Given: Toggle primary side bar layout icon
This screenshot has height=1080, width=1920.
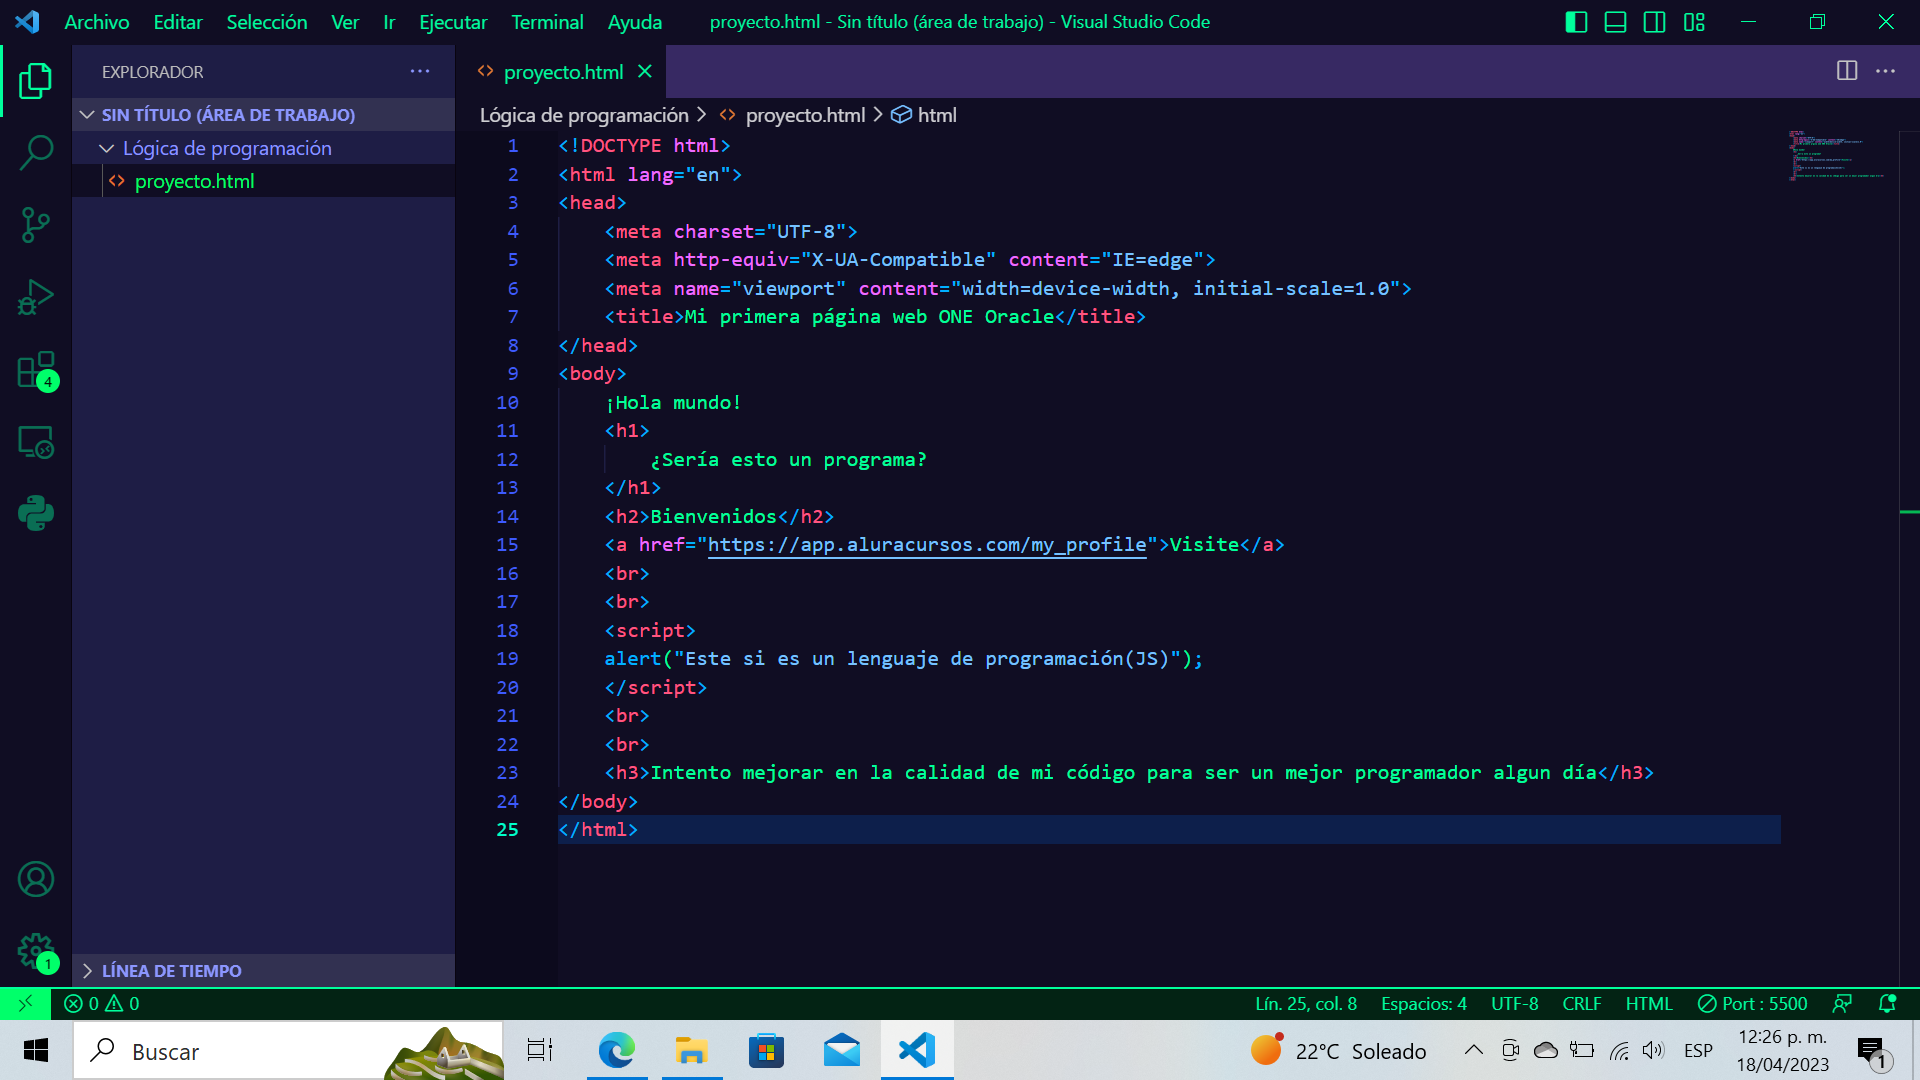Looking at the screenshot, I should pyautogui.click(x=1576, y=22).
